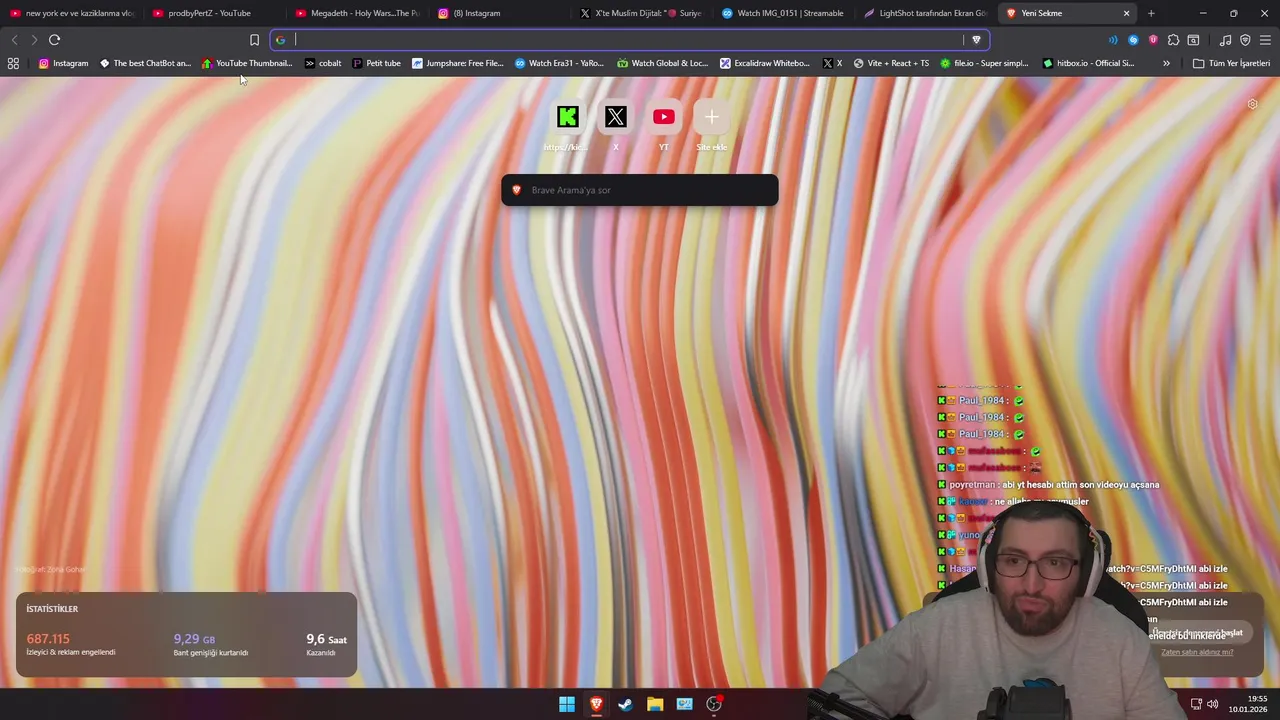Image resolution: width=1280 pixels, height=720 pixels.
Task: Switch to the X'te Muslim Dijital tab
Action: (x=644, y=13)
